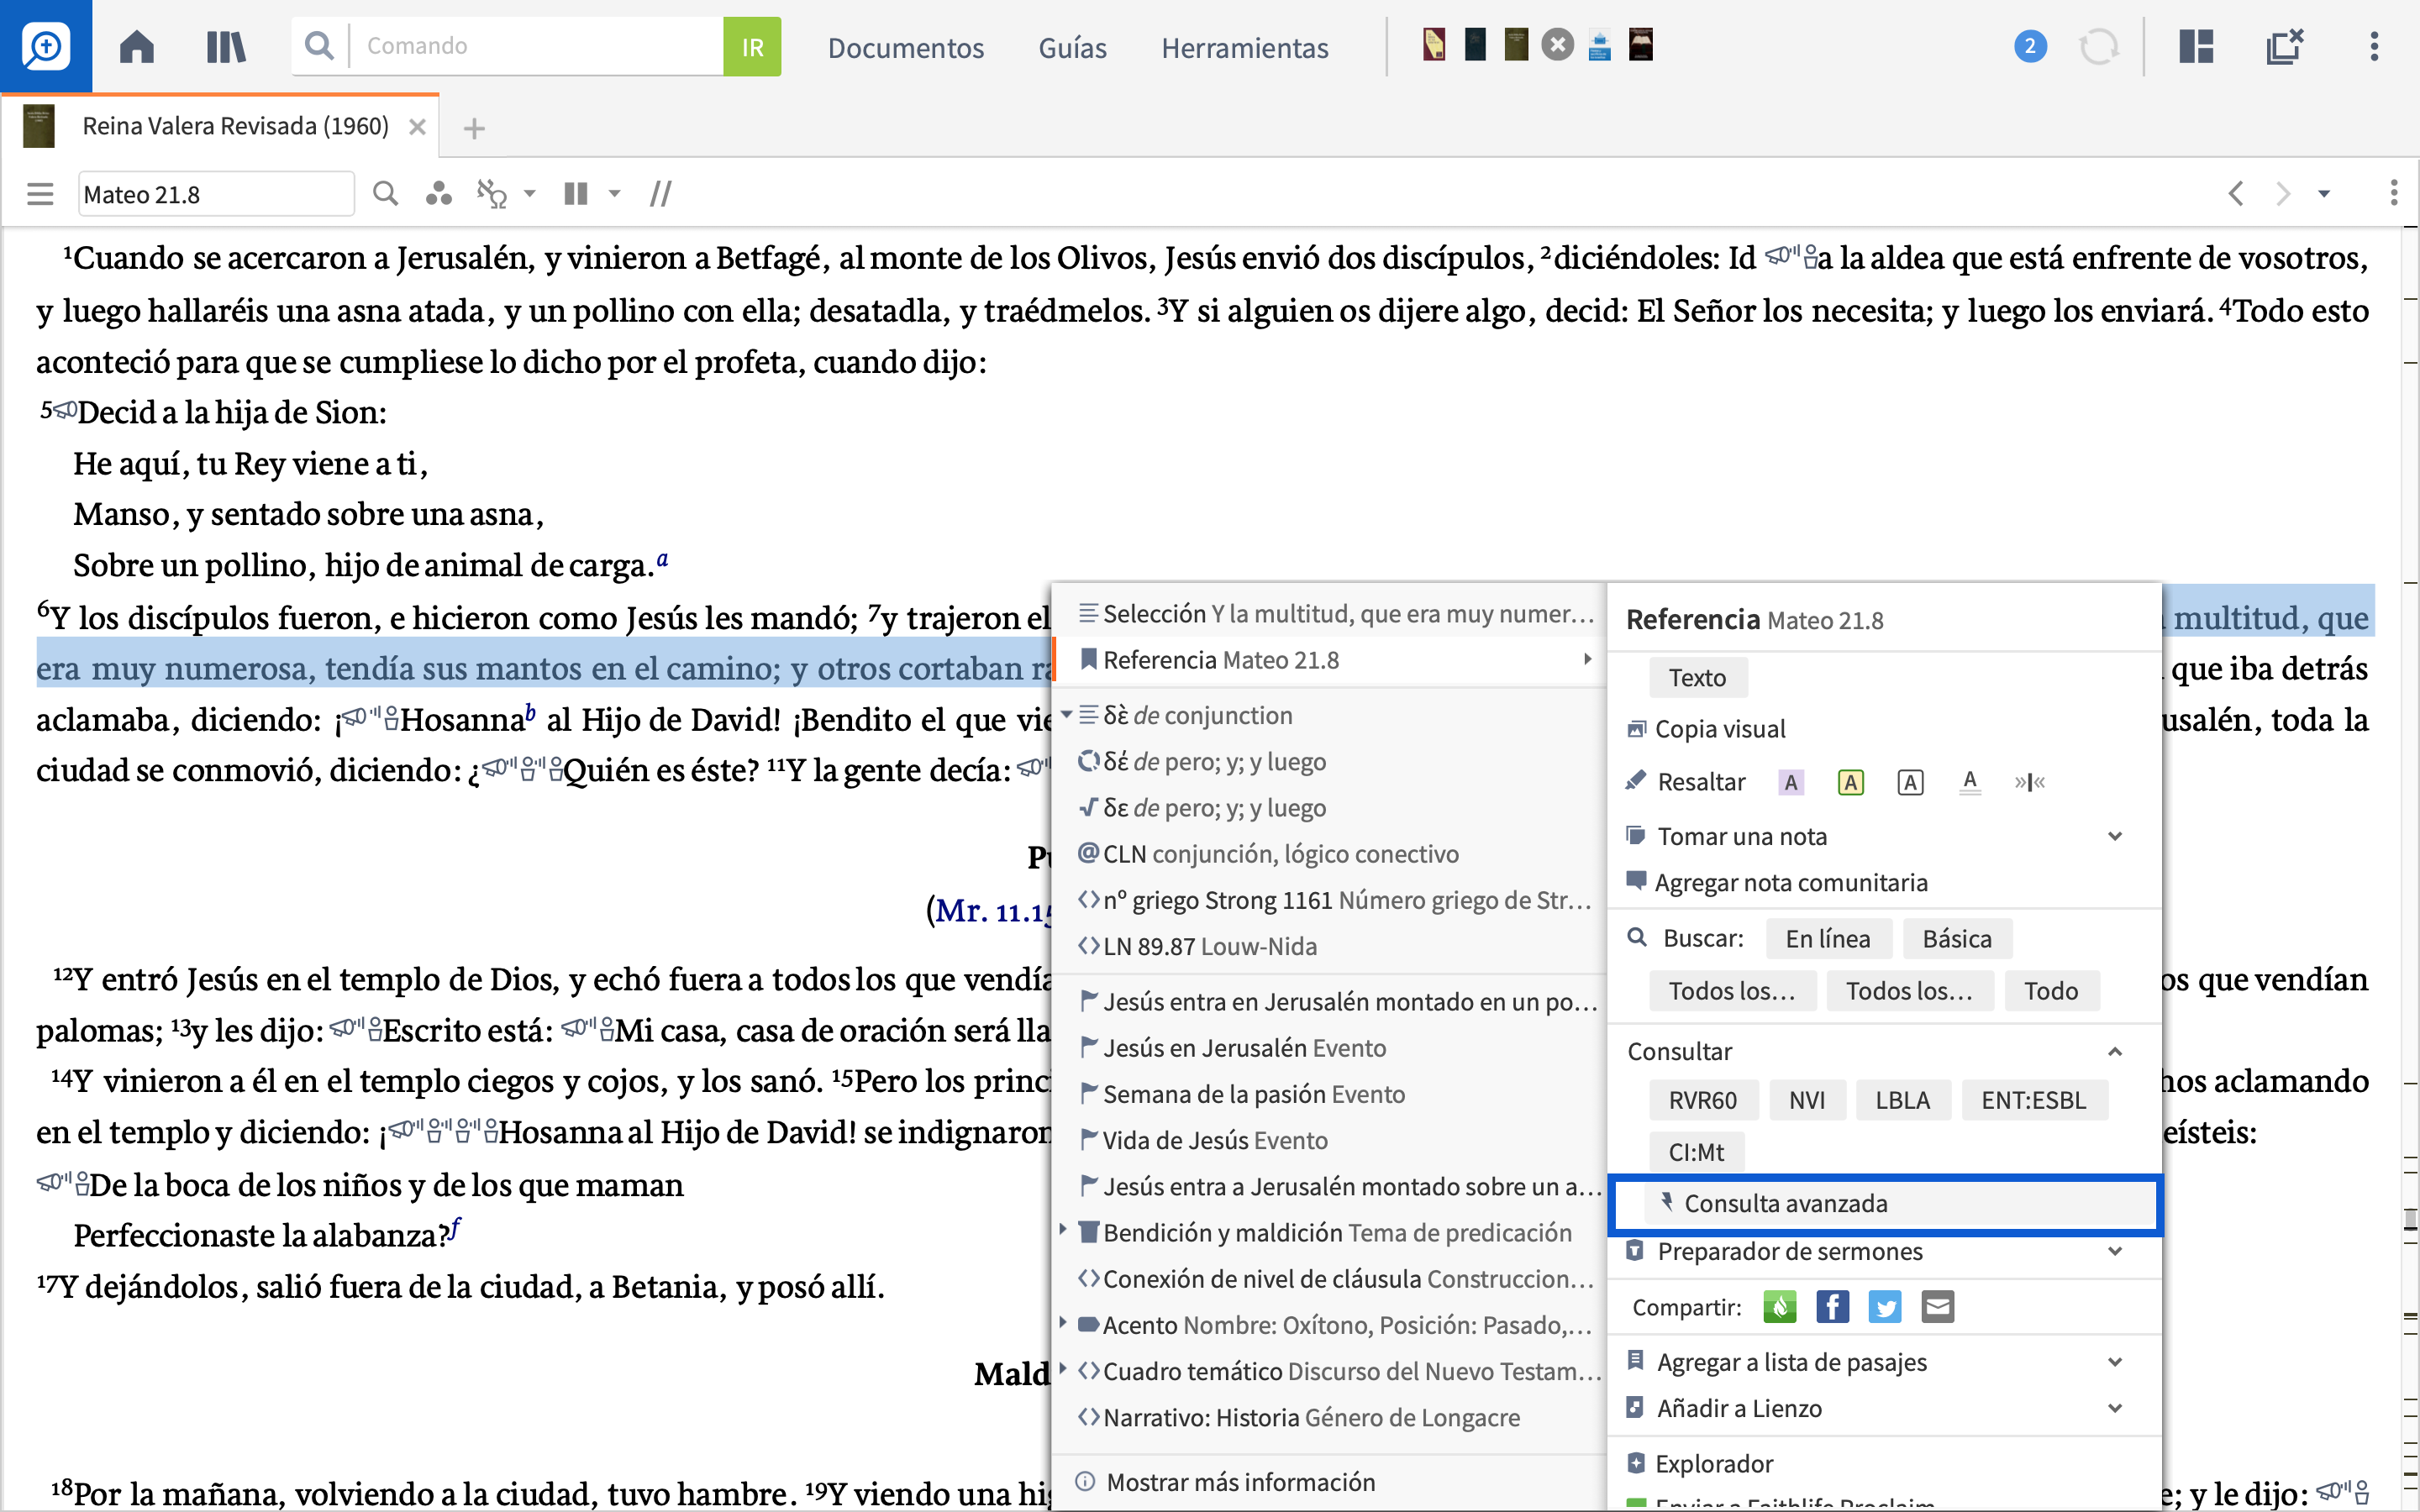
Task: Open the resource hamburger contents menu
Action: click(40, 194)
